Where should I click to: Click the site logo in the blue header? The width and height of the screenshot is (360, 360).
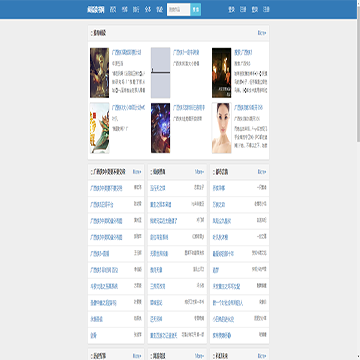click(x=95, y=10)
